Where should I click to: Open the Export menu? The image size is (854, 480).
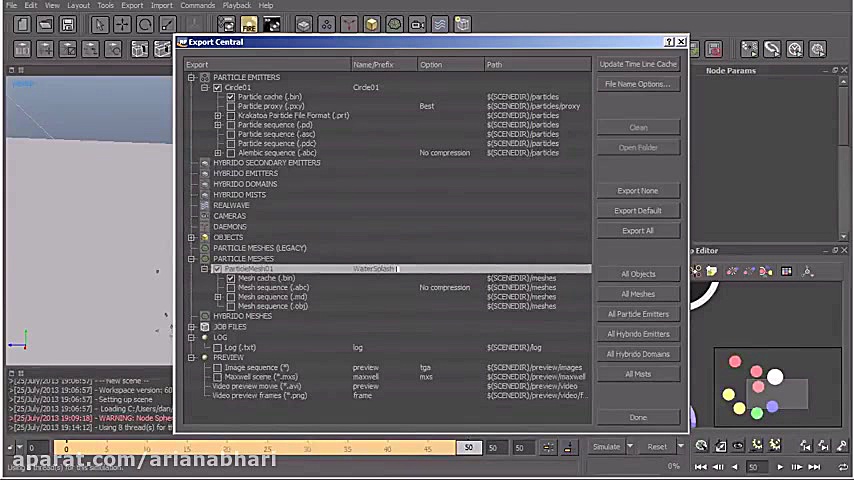tap(132, 5)
